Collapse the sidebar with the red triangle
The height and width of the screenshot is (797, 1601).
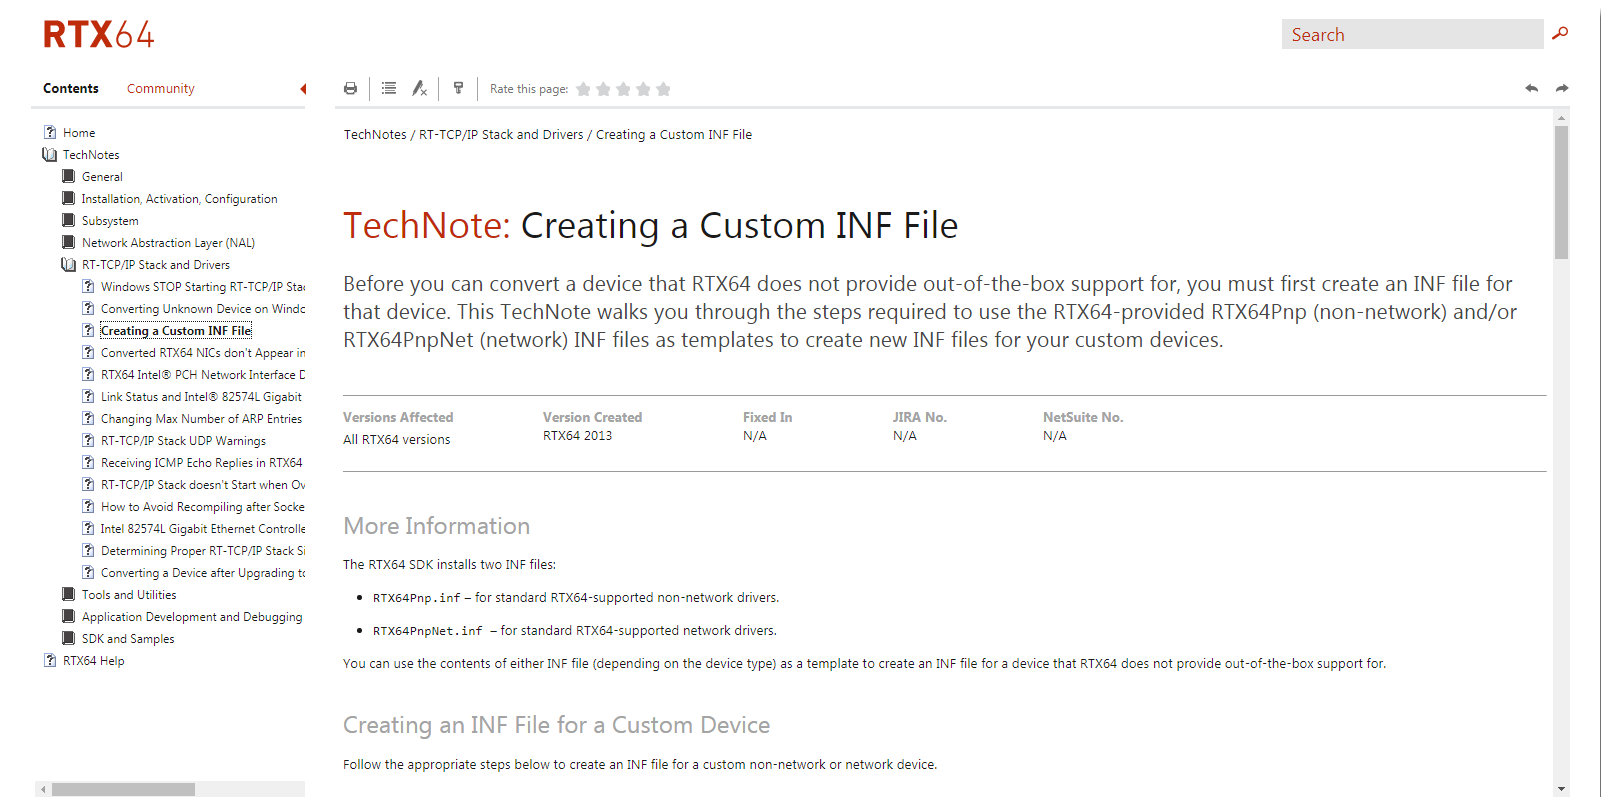pos(302,89)
